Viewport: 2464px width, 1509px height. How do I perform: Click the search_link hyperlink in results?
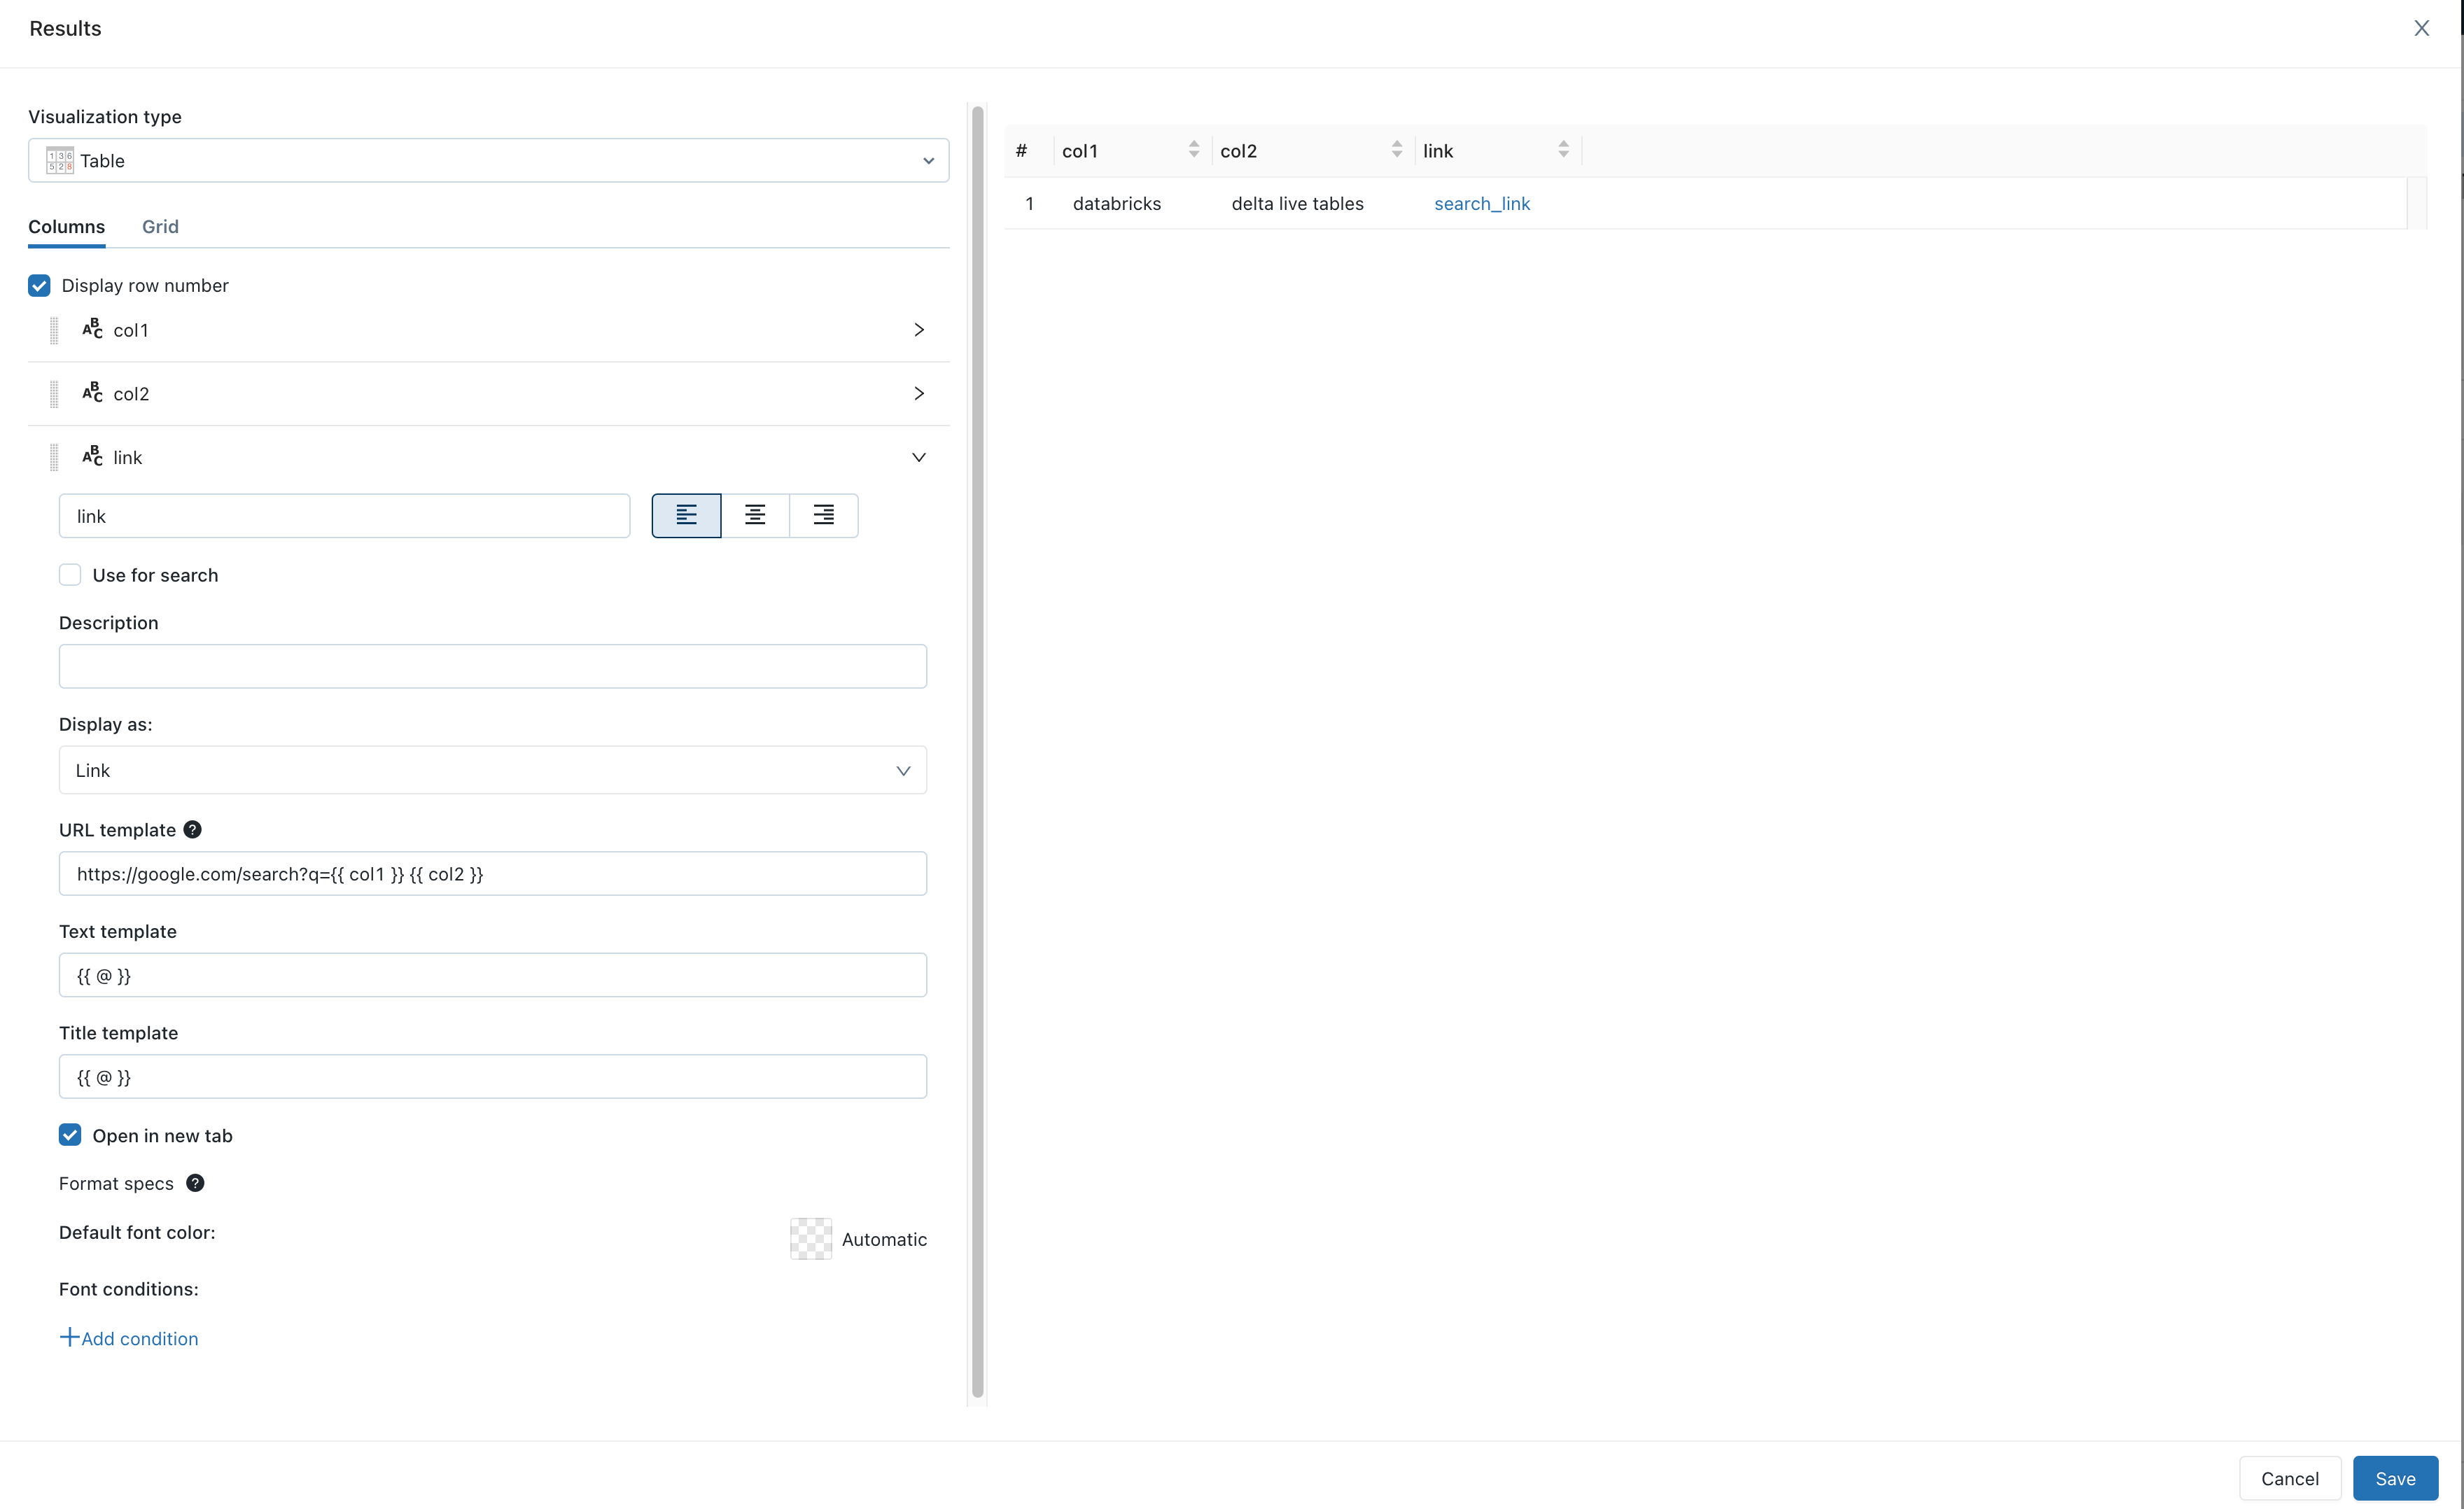pos(1482,202)
